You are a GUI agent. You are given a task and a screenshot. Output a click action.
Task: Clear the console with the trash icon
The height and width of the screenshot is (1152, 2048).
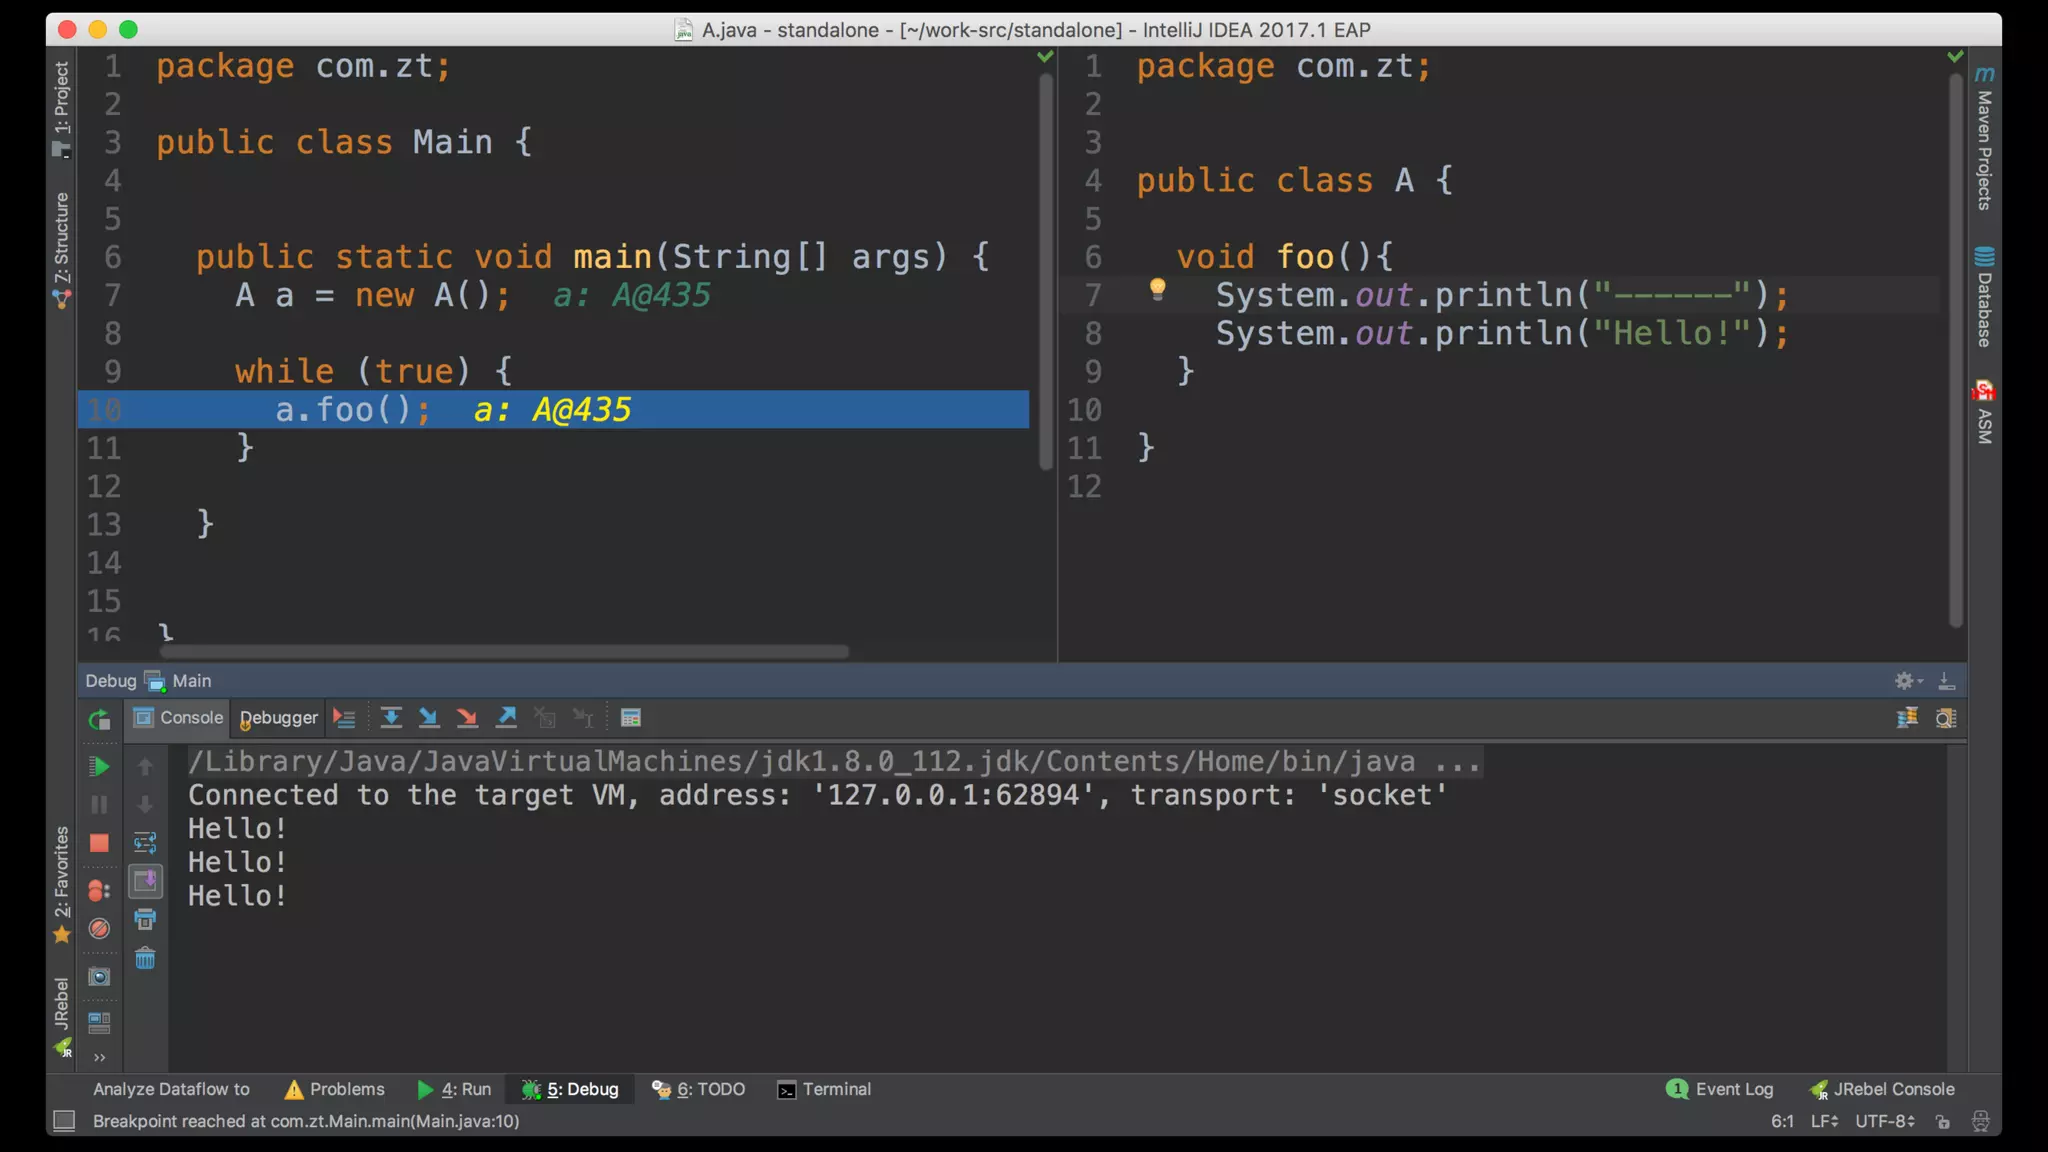(145, 959)
